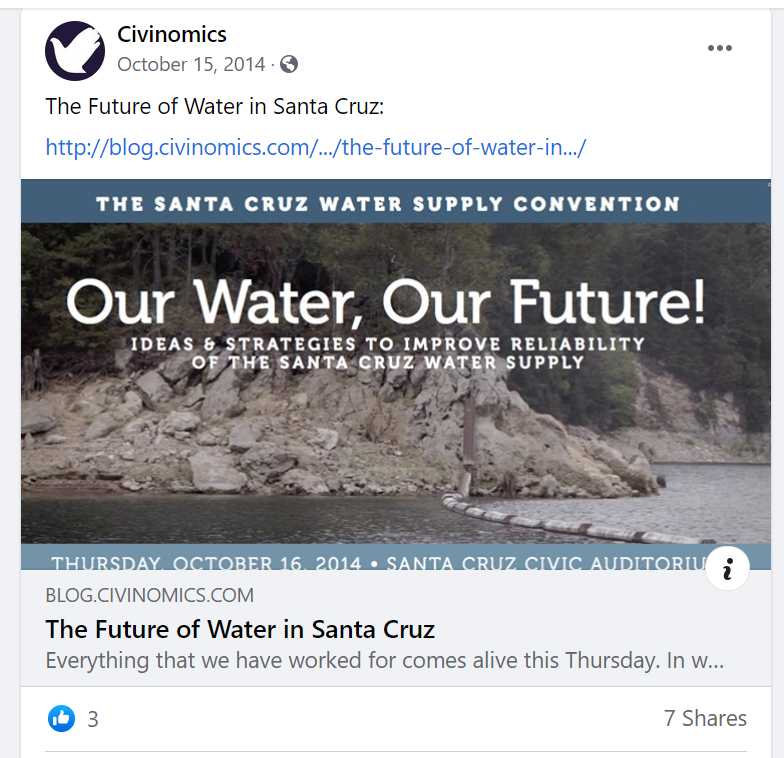Open the three-dot post options menu
This screenshot has width=784, height=758.
click(x=720, y=49)
